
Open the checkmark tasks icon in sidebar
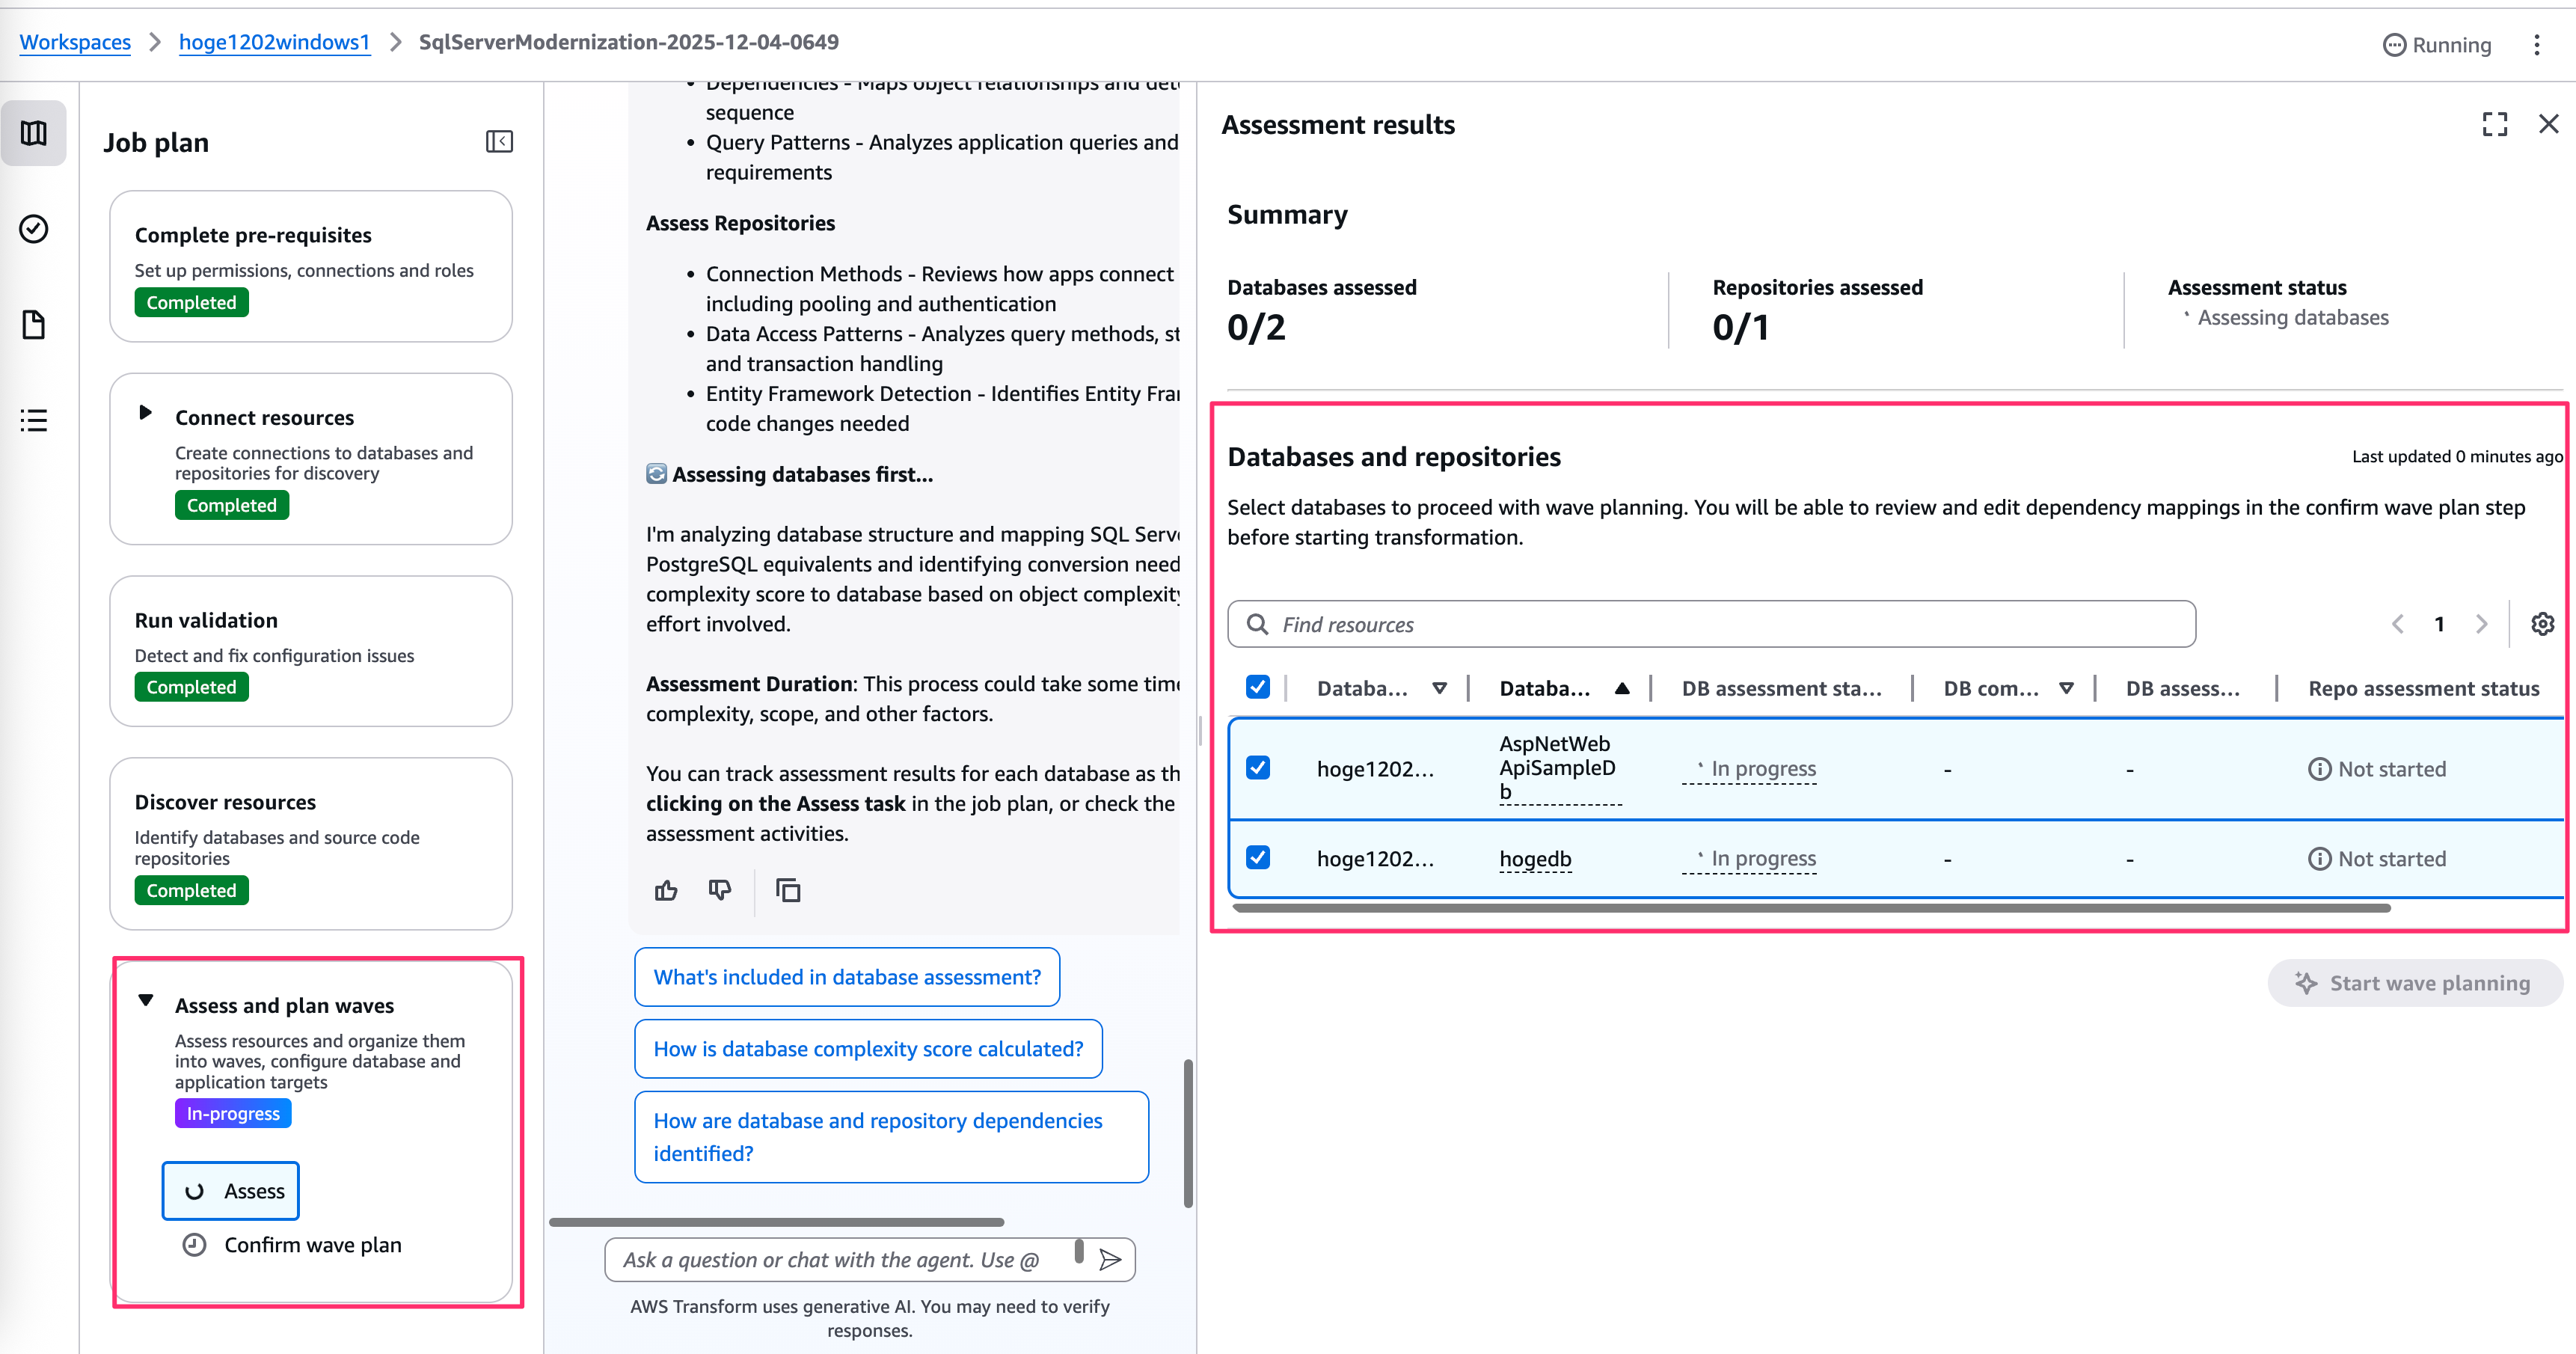click(33, 229)
